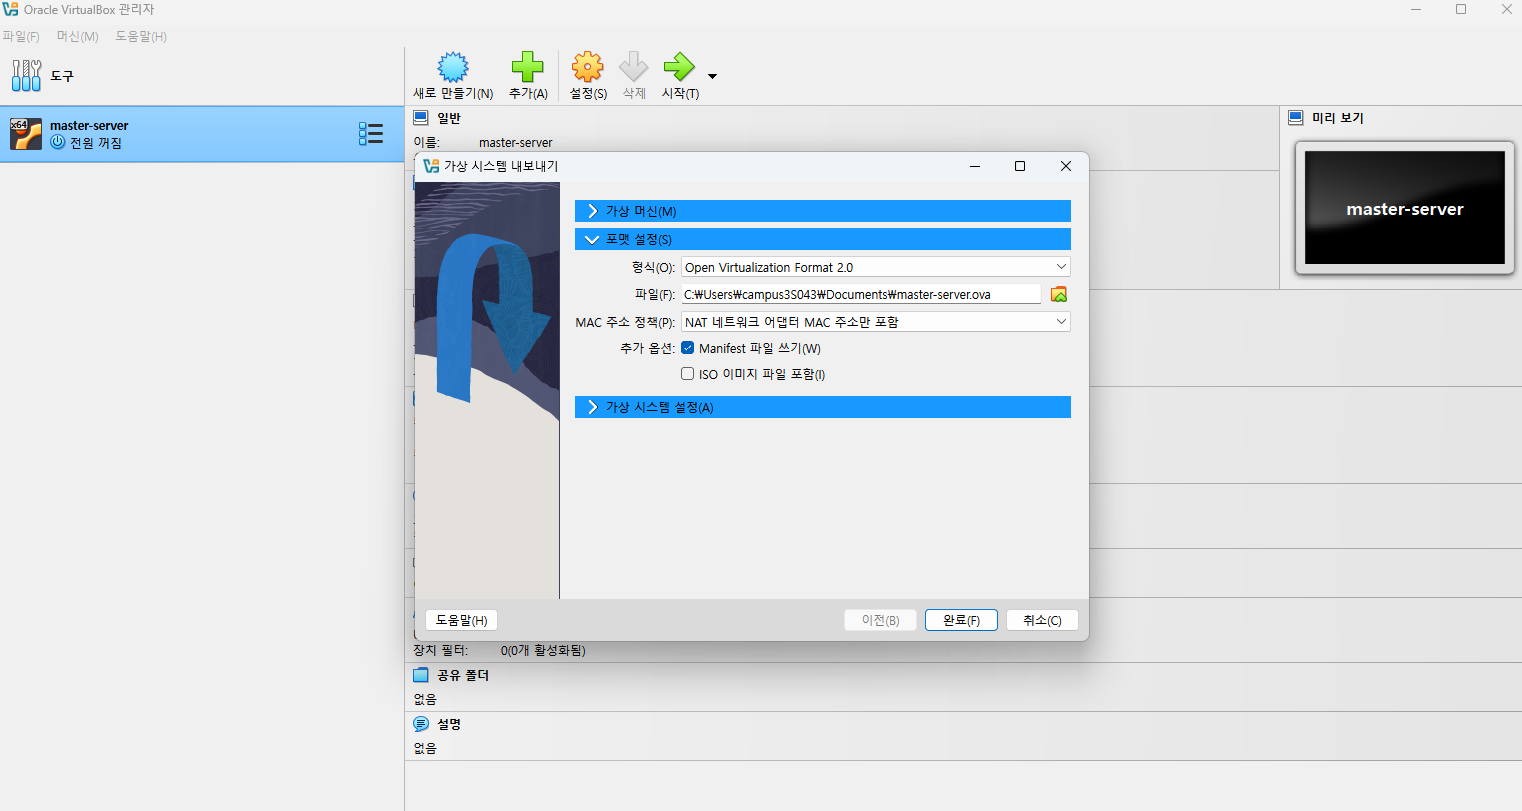The image size is (1522, 811).
Task: Click the green 시작(T) start arrow icon
Action: tap(679, 67)
